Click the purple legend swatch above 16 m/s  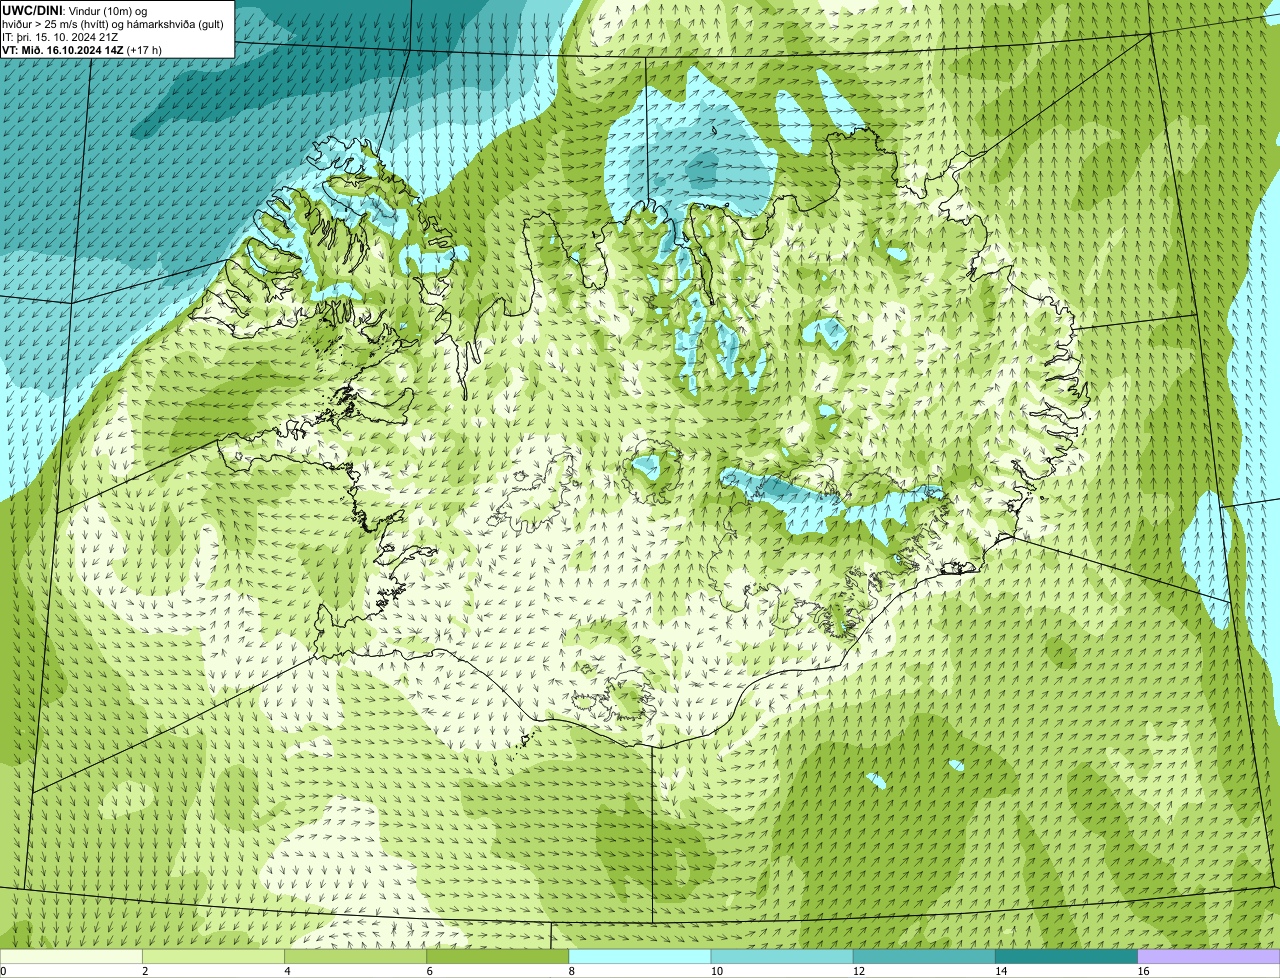tap(1208, 956)
